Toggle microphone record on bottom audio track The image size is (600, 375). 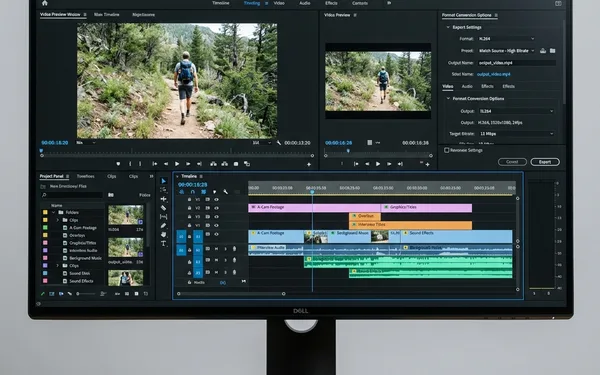[x=235, y=272]
